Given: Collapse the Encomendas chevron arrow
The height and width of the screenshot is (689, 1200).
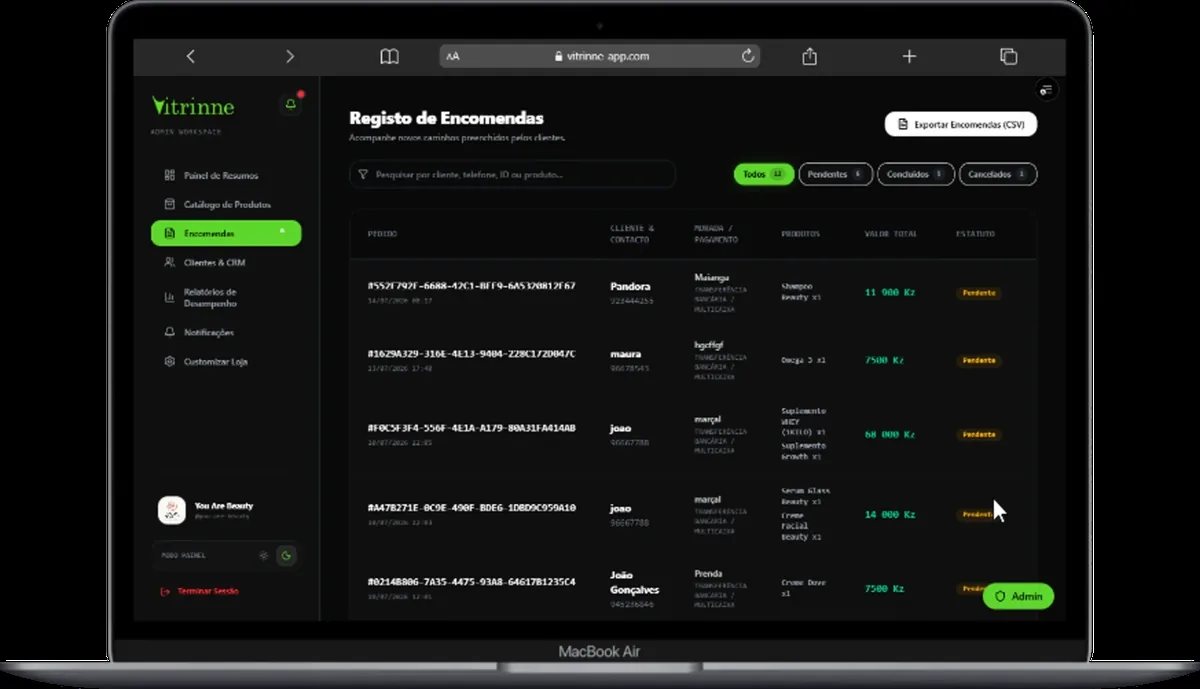Looking at the screenshot, I should click(x=282, y=232).
